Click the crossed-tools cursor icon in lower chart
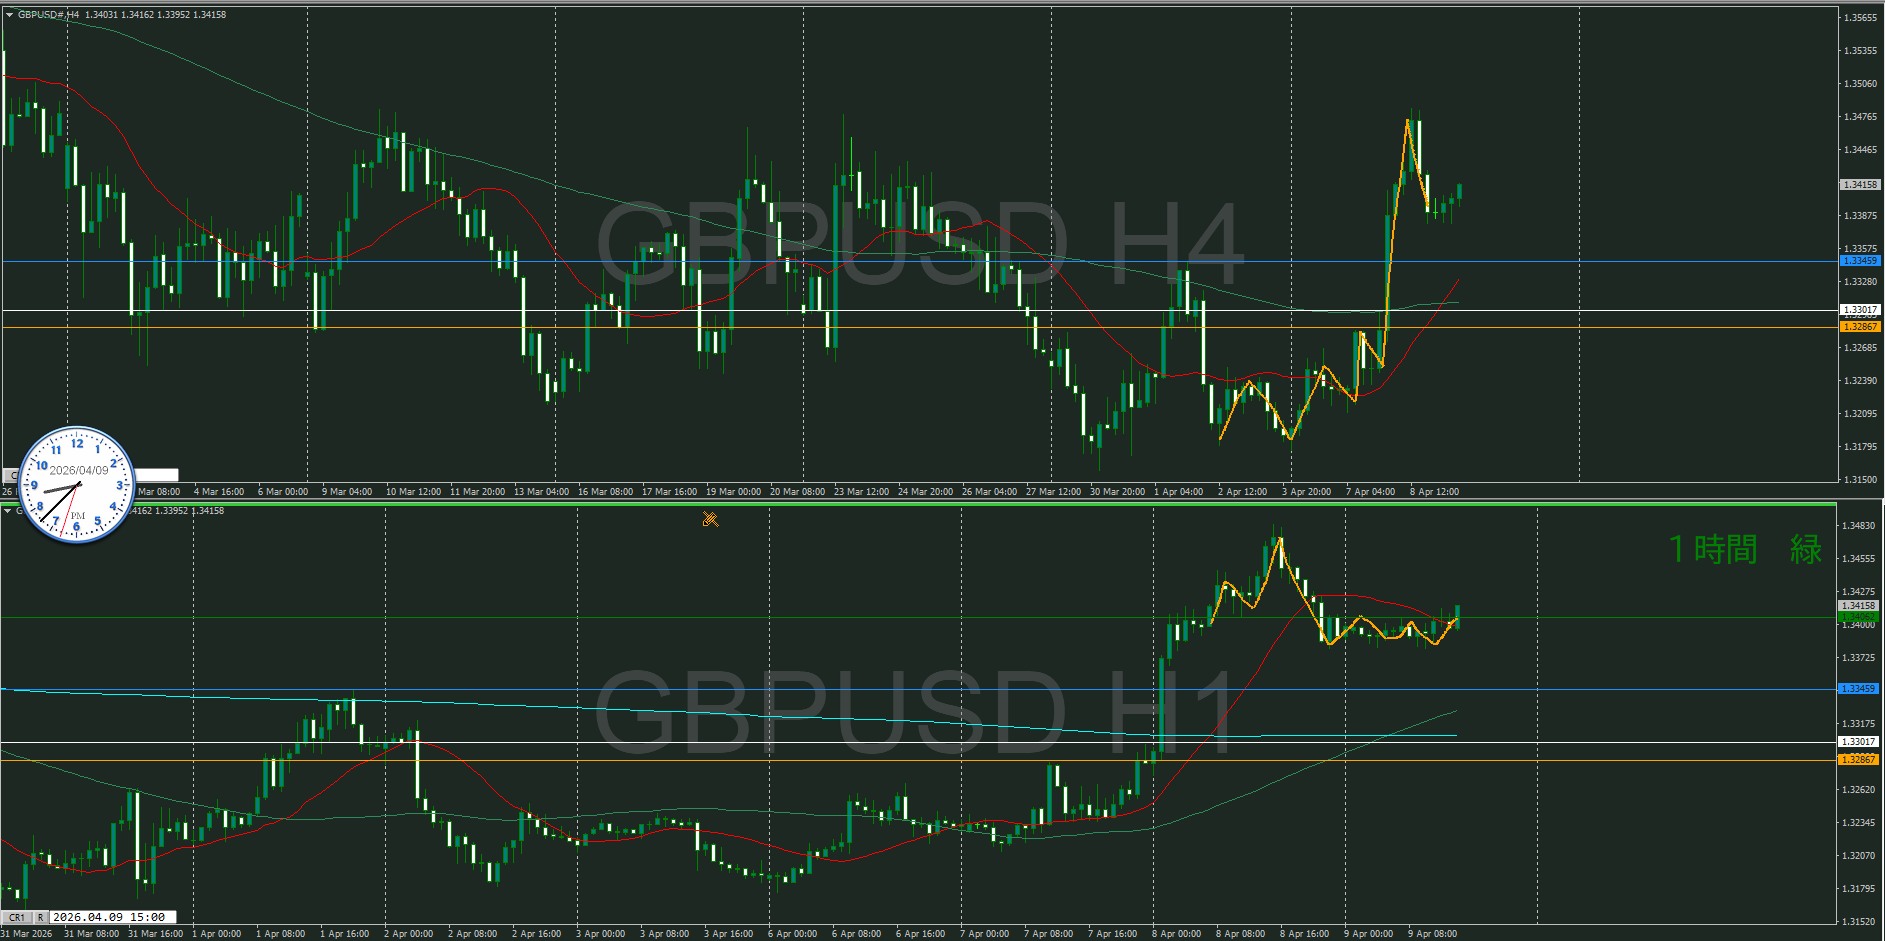 (x=710, y=519)
